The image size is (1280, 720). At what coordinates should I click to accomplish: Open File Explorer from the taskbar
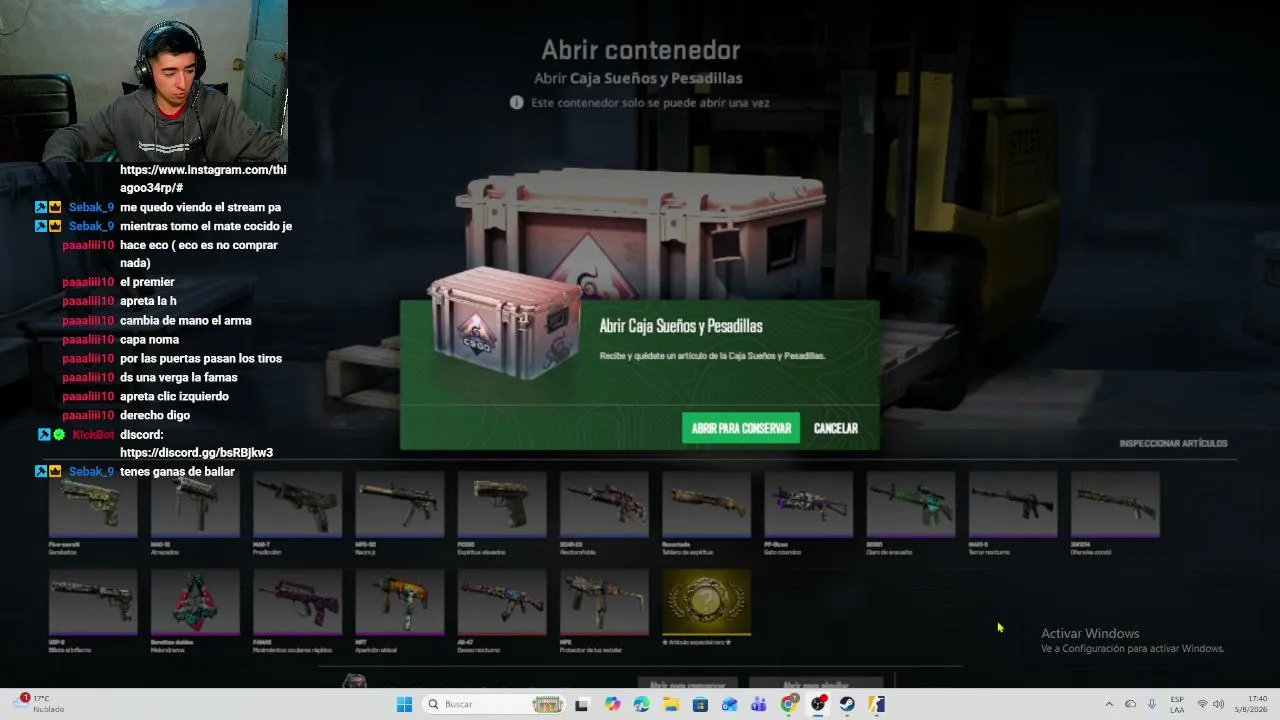671,704
